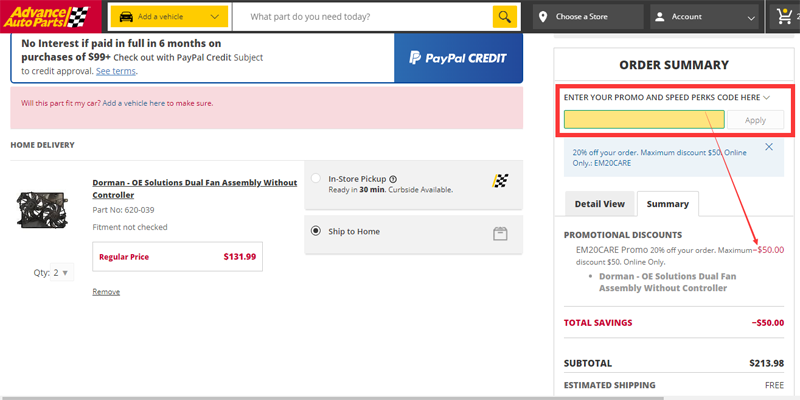Screen dimensions: 800x400
Task: Click the yellow car vehicle icon
Action: point(125,17)
